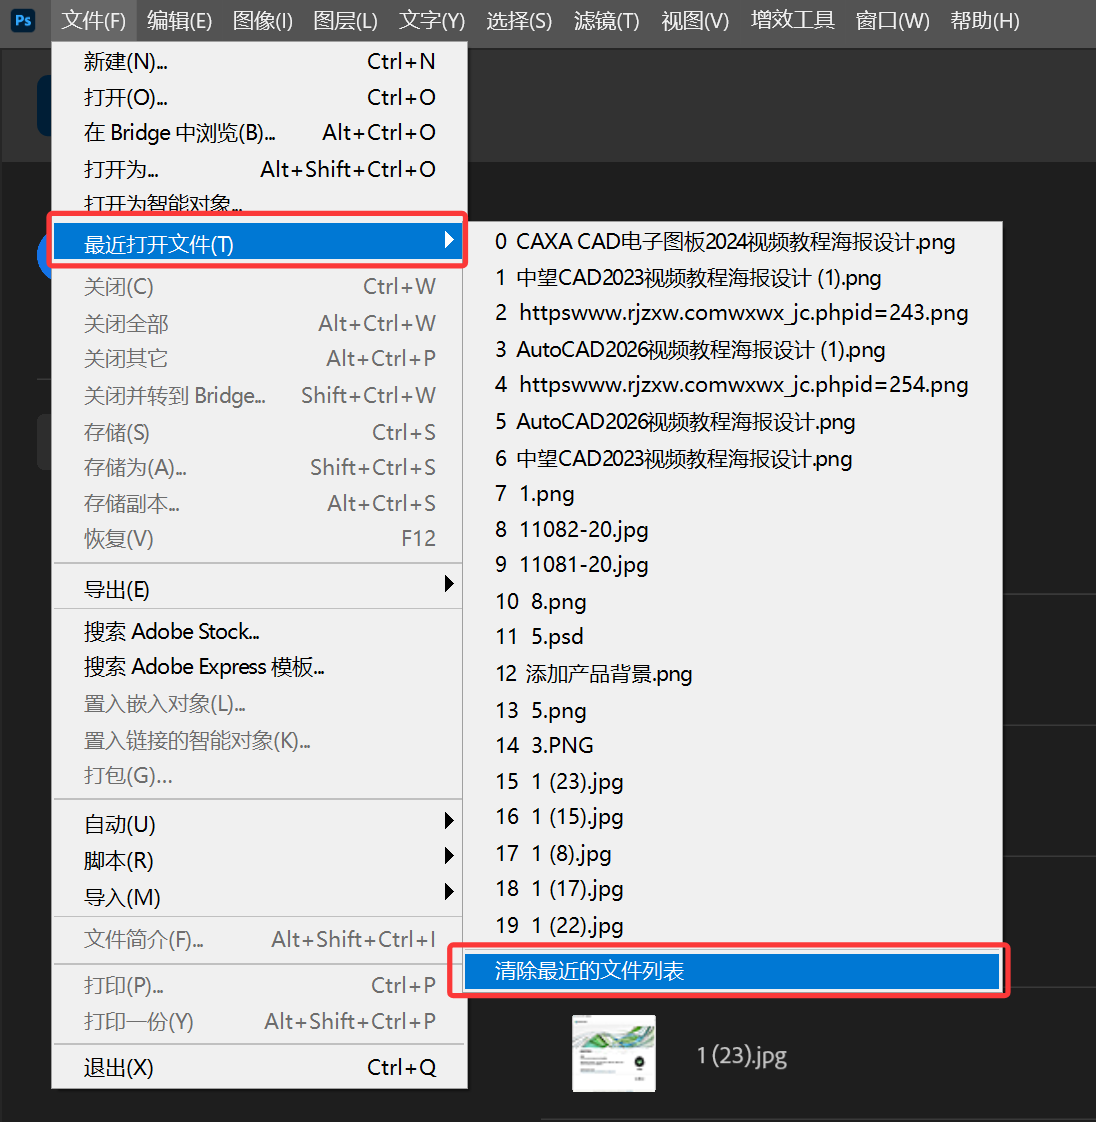Expand the 导入(M) submenu

(259, 897)
